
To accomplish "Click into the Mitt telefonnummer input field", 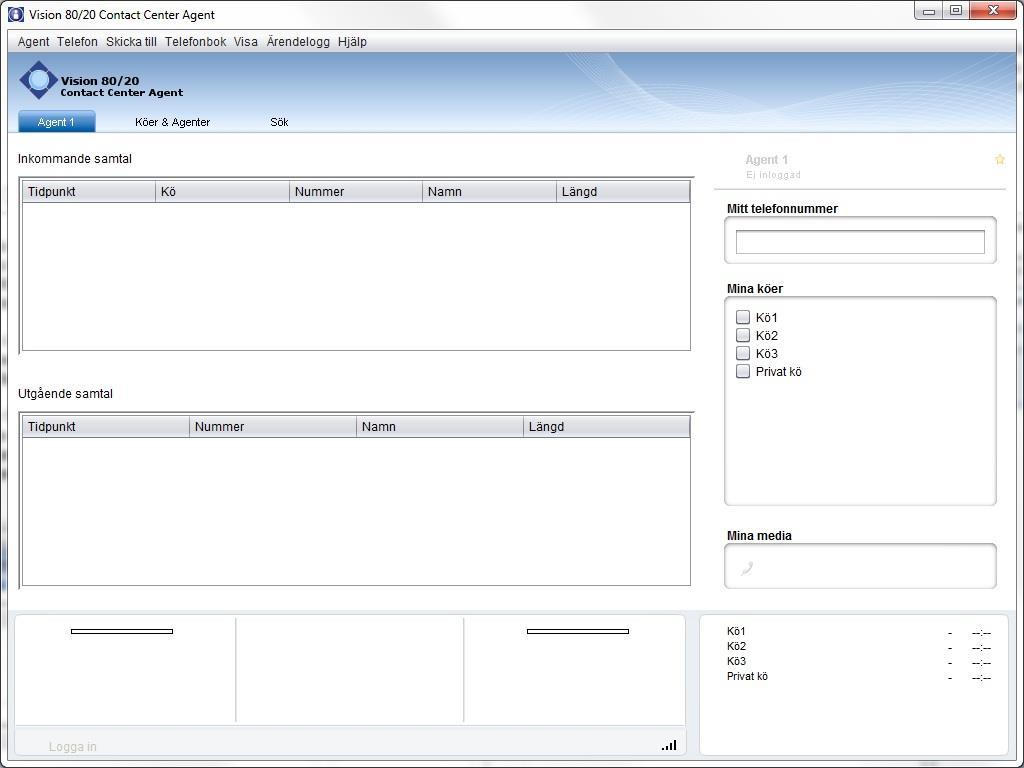I will 860,242.
